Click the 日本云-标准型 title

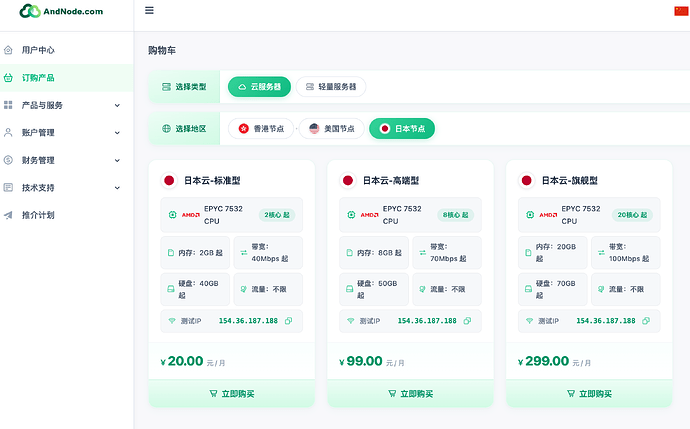pos(212,180)
